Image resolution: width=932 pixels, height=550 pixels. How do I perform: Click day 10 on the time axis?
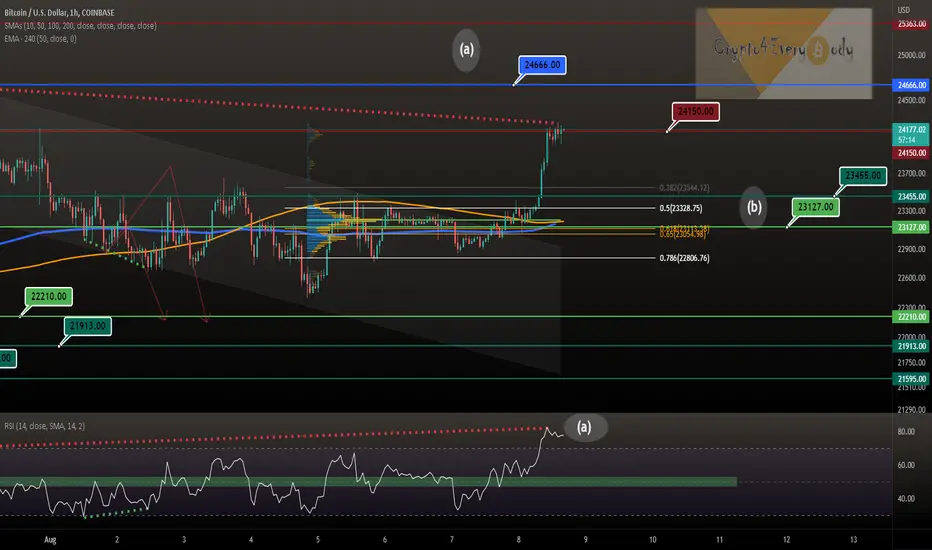tap(653, 540)
